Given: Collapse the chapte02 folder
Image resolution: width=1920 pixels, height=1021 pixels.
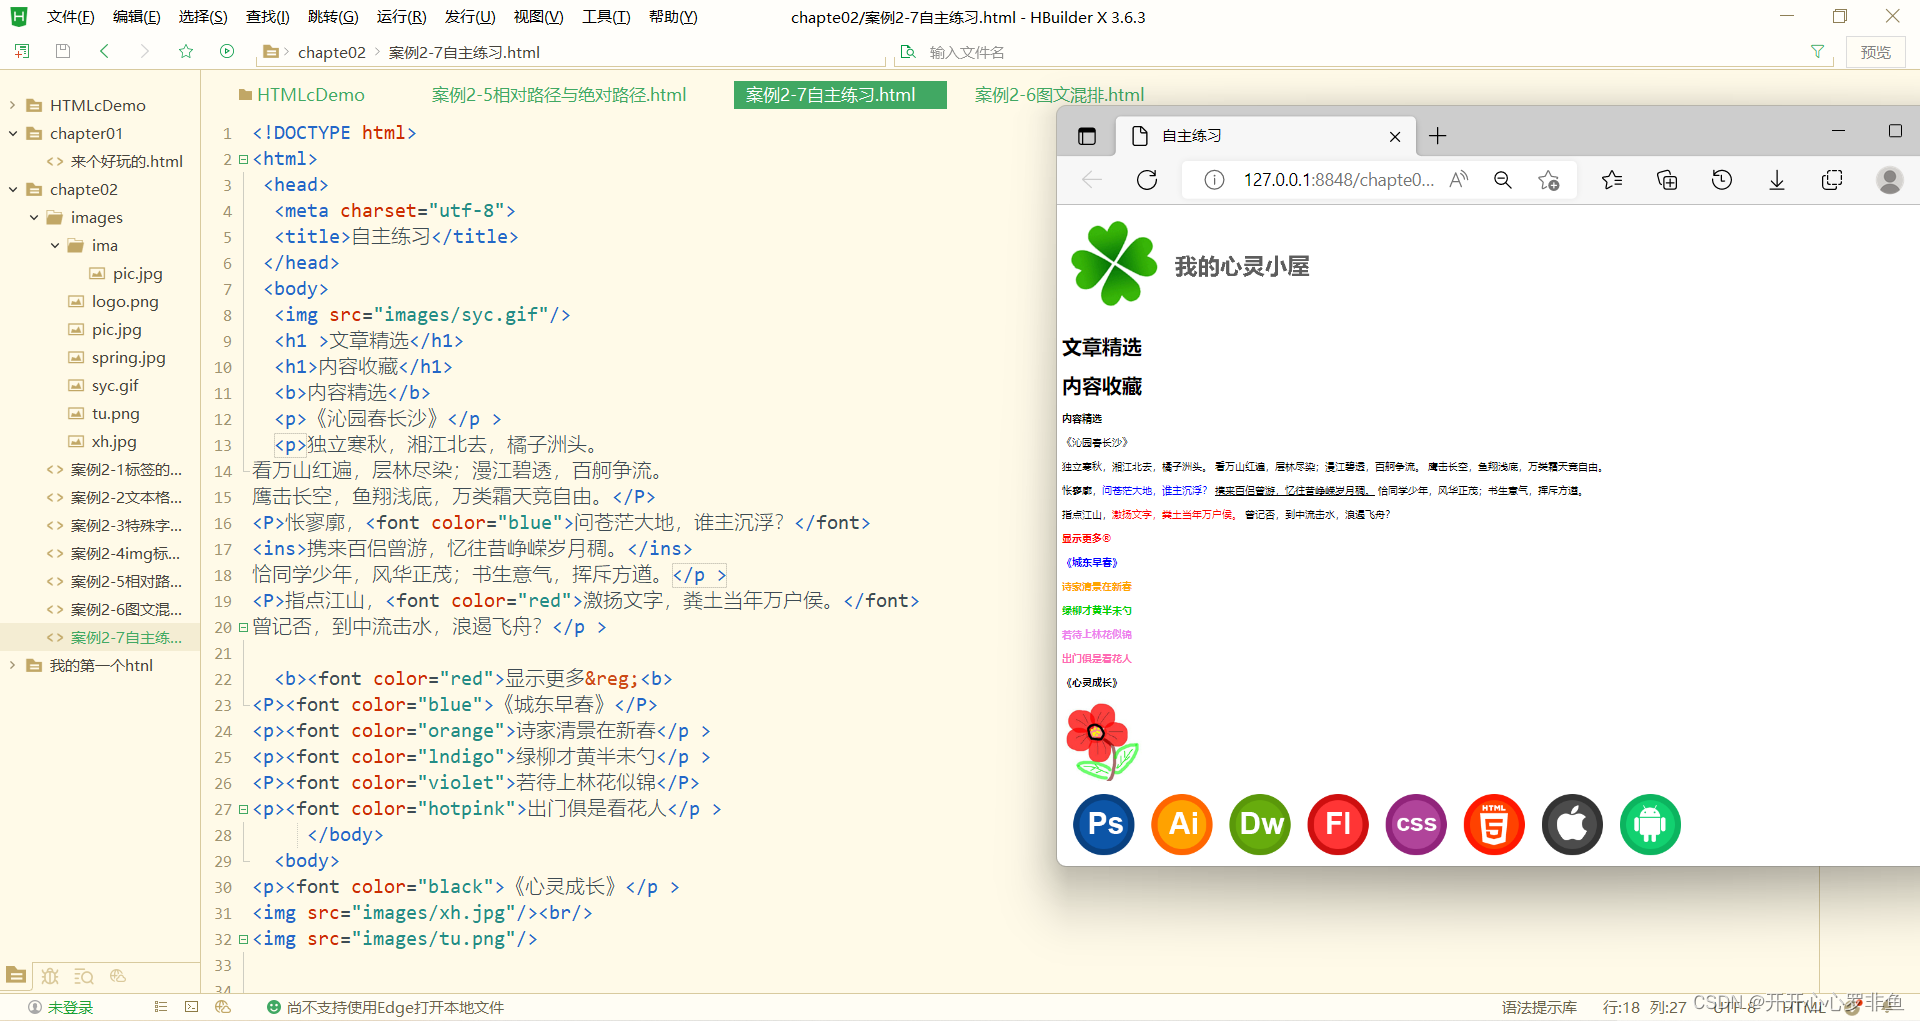Looking at the screenshot, I should (13, 189).
